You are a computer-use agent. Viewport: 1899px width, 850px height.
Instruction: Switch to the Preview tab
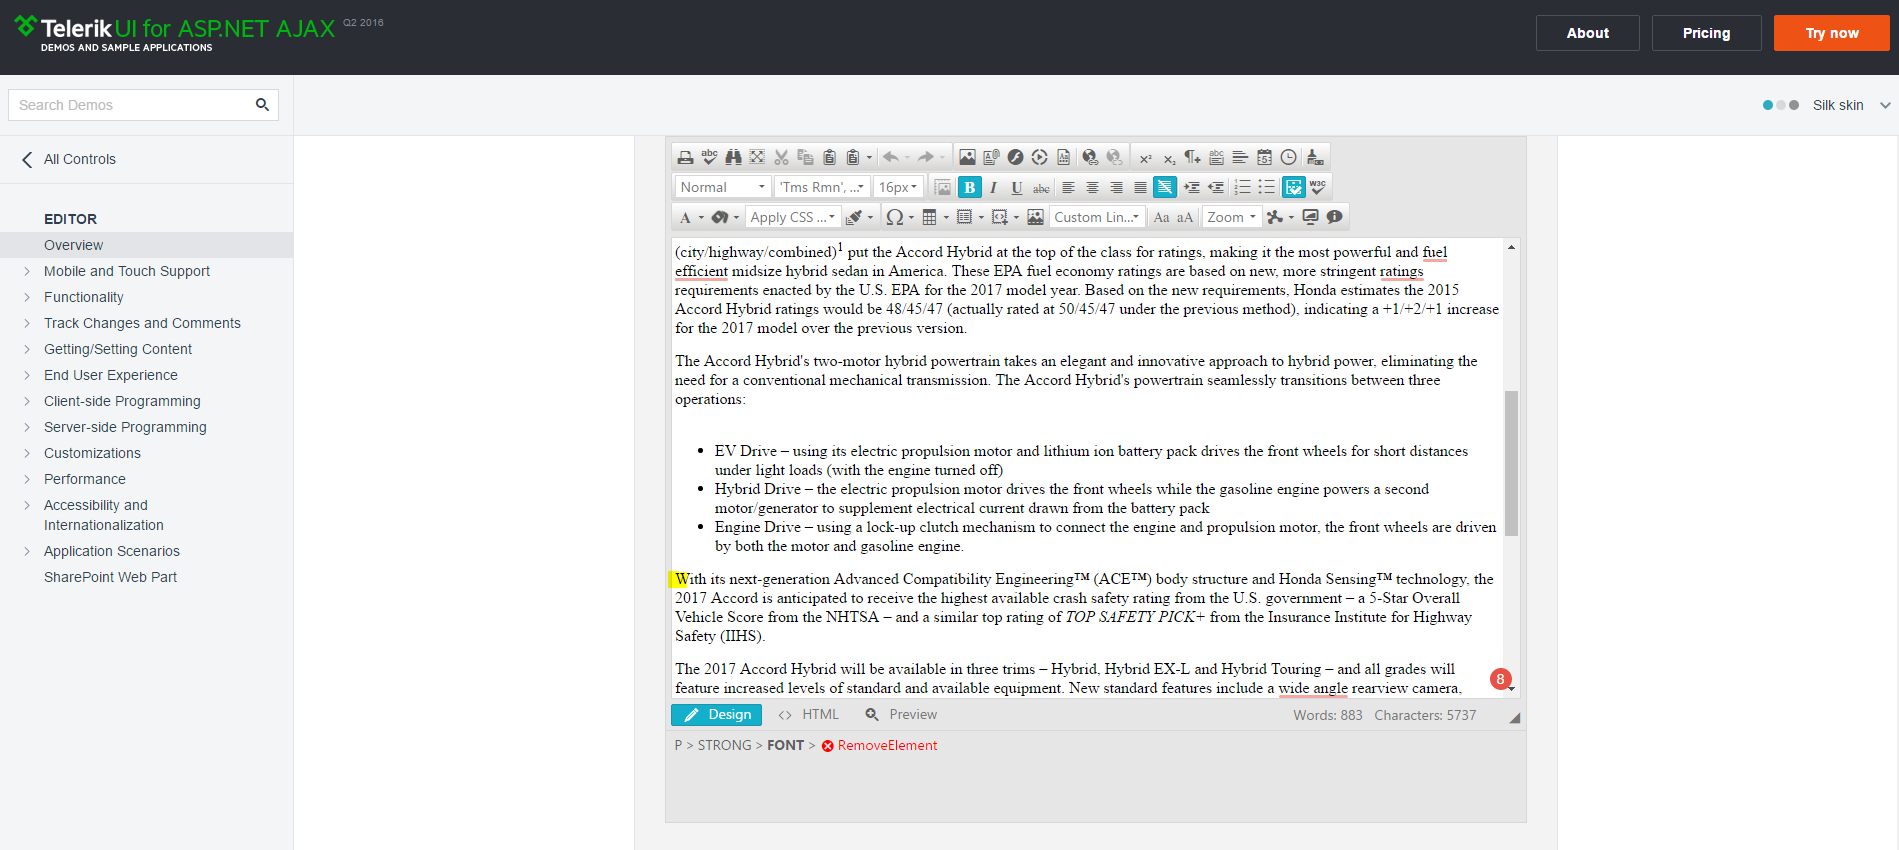[x=901, y=715]
